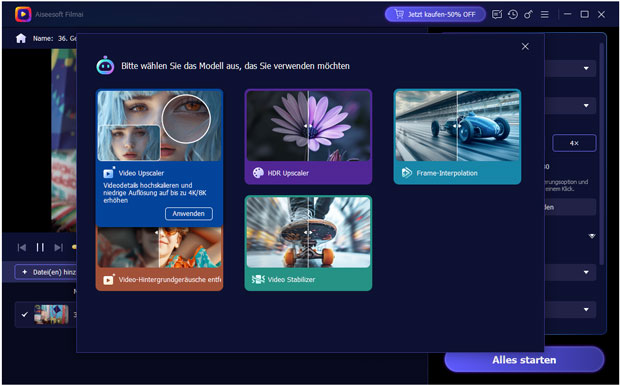Pick the Video Stabilizer model

point(308,243)
